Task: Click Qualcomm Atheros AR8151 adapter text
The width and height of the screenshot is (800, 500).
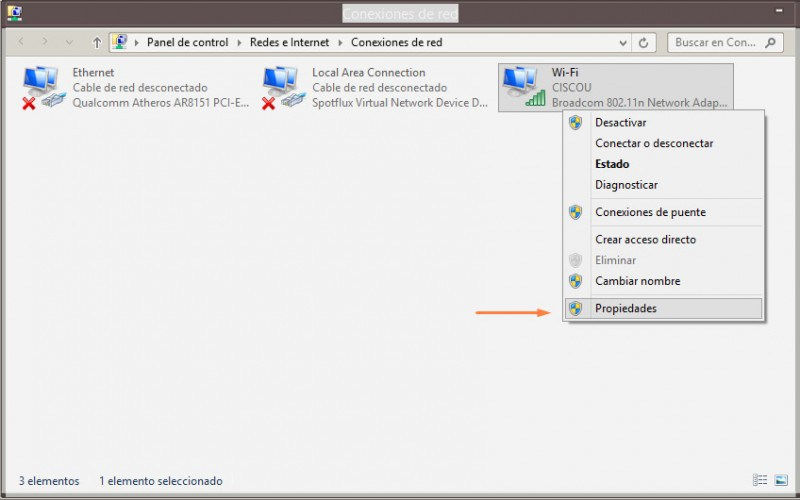Action: pos(161,103)
